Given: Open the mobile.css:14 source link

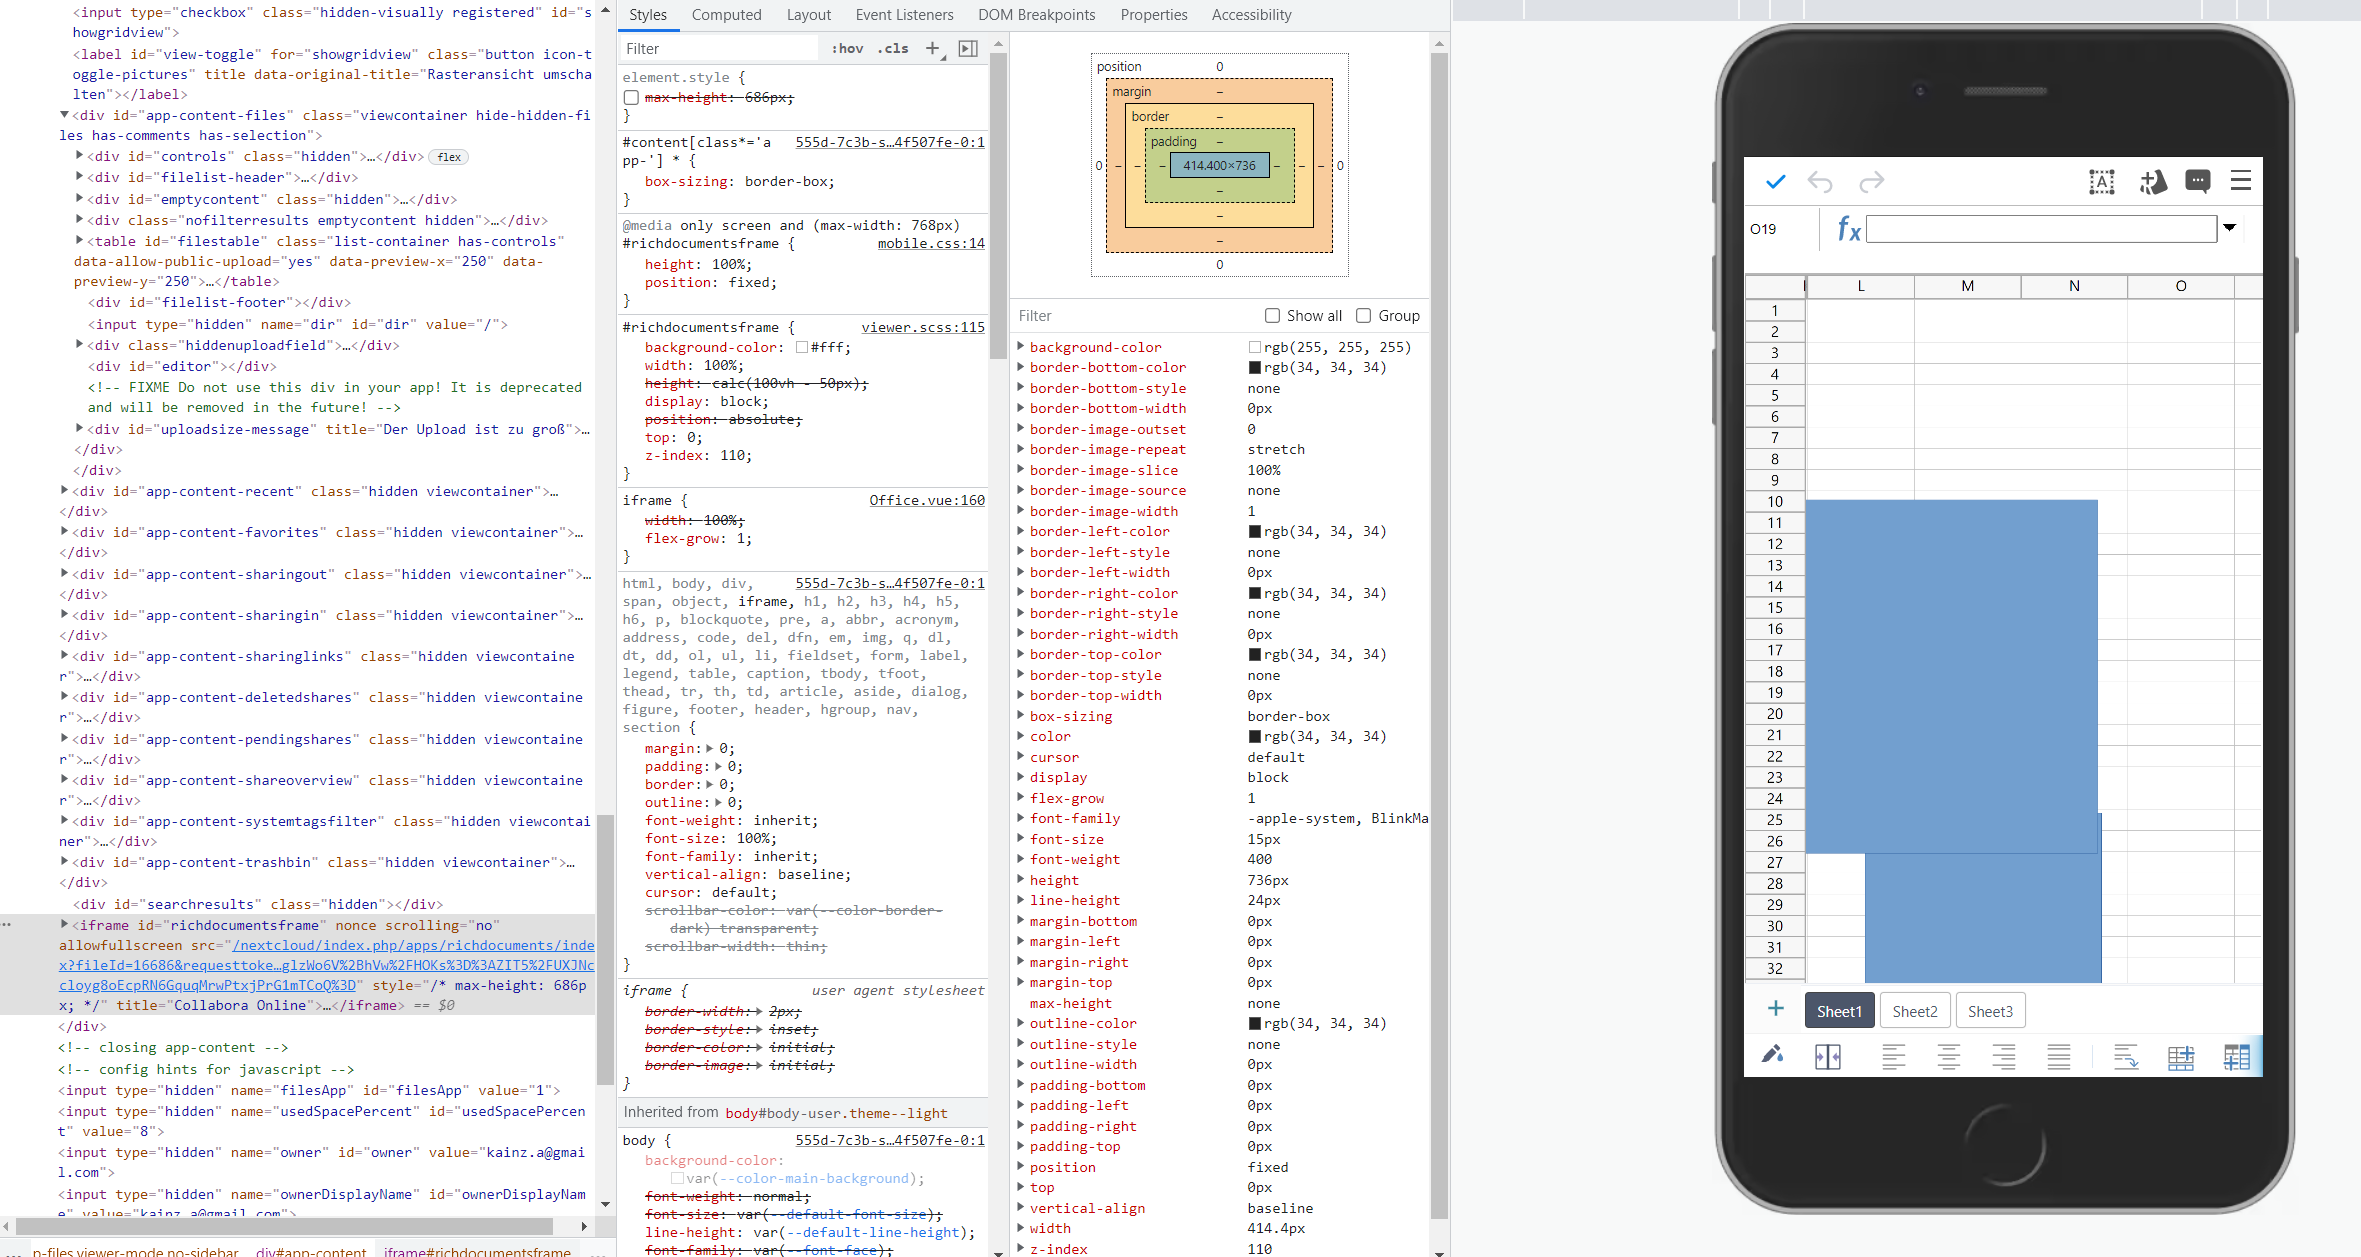Looking at the screenshot, I should tap(931, 243).
